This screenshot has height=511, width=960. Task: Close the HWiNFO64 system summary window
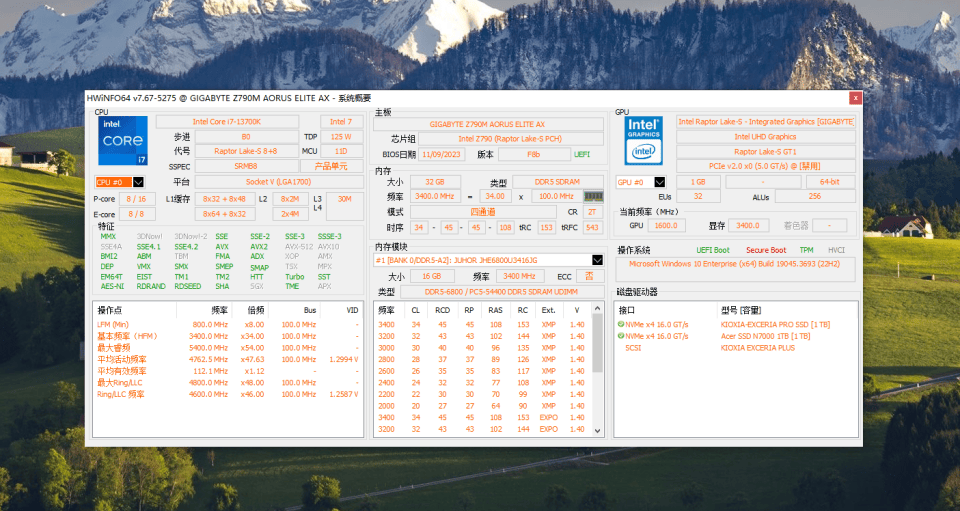[855, 98]
